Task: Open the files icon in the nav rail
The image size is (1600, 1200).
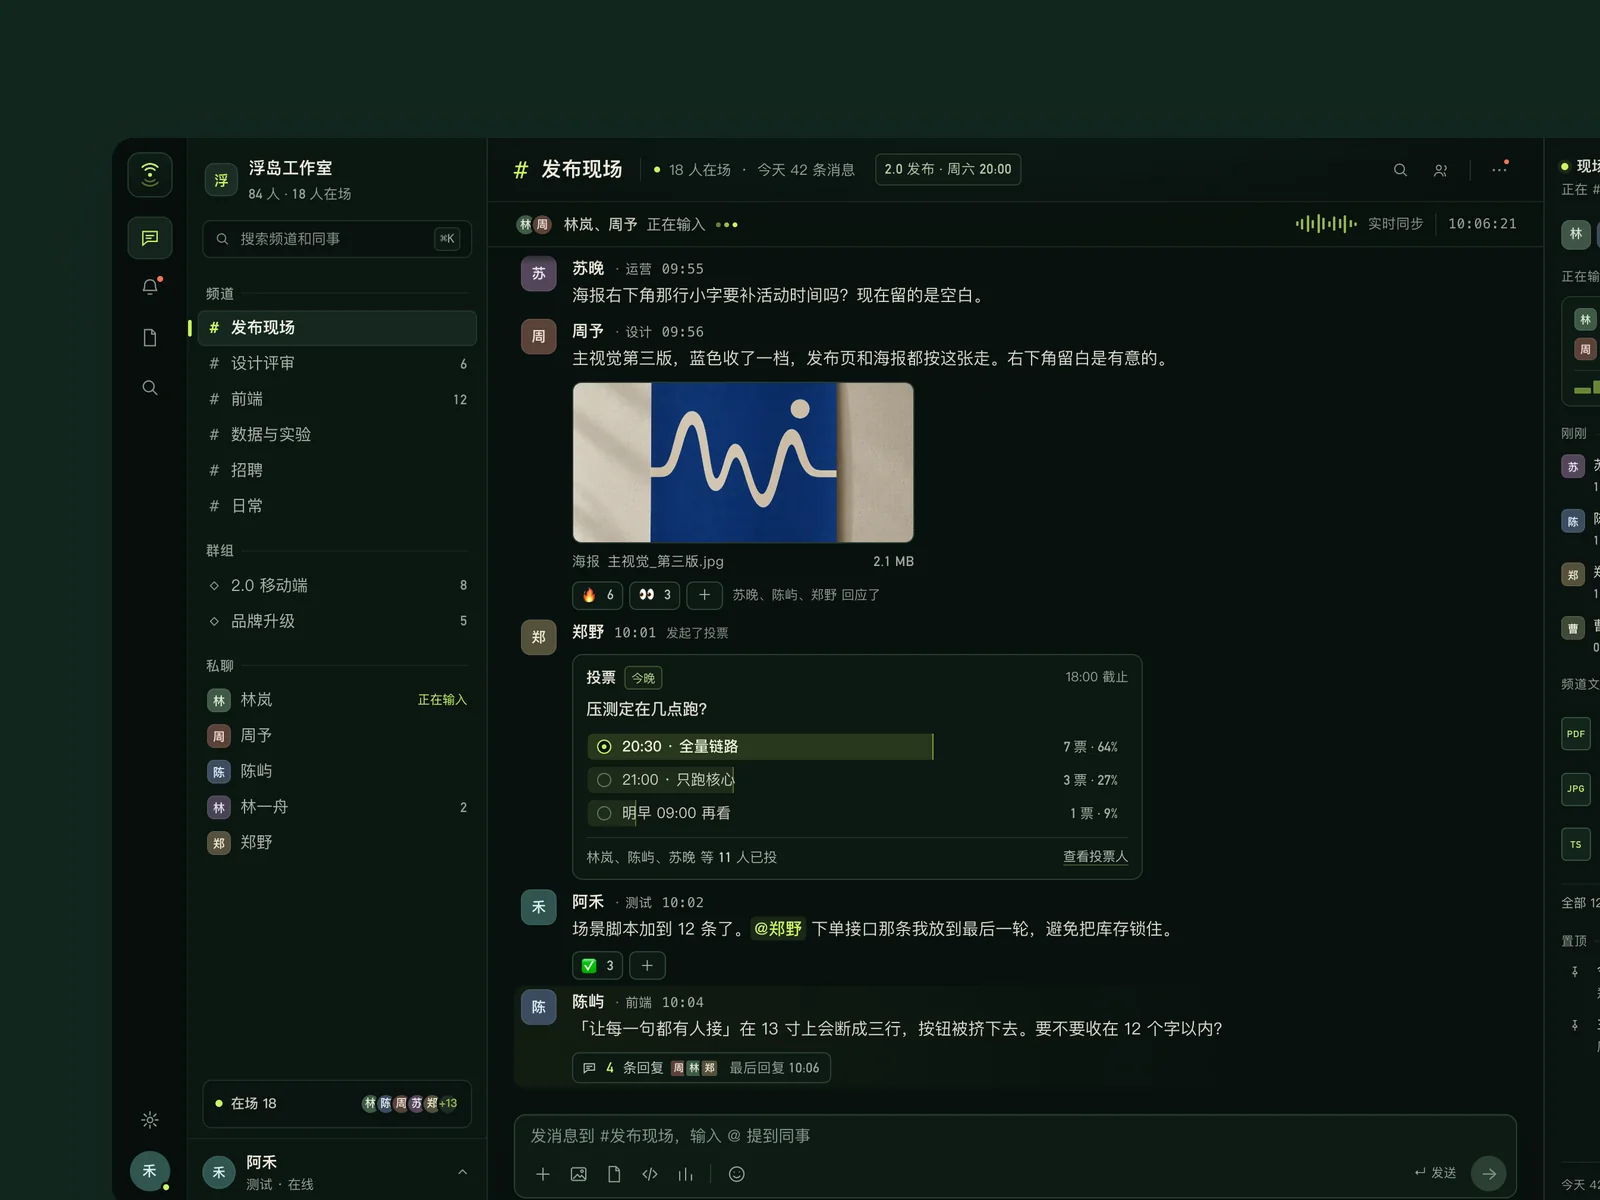Action: point(150,338)
